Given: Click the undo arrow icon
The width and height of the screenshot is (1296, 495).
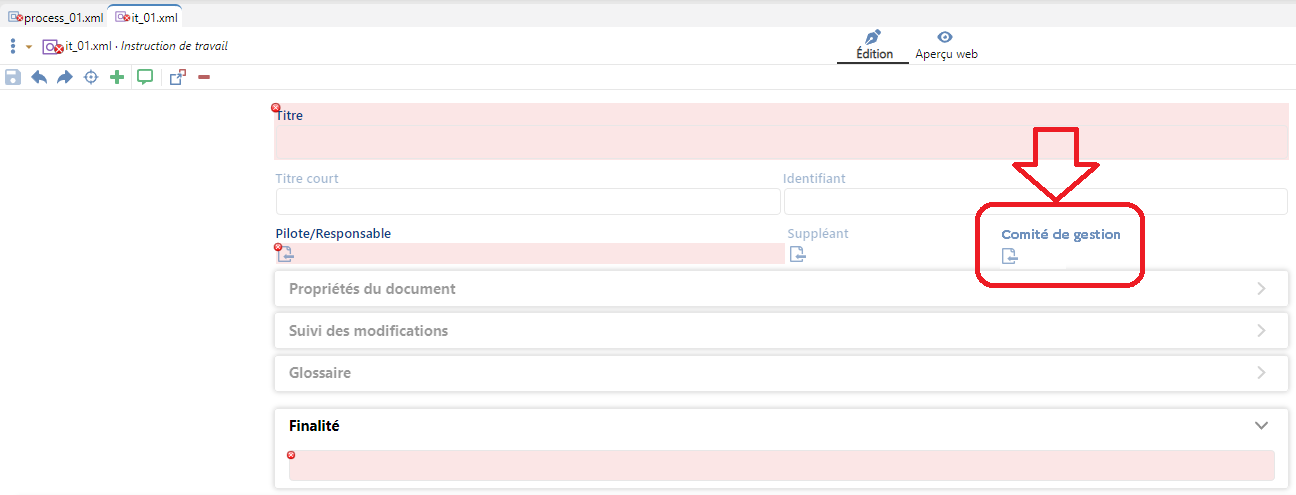Looking at the screenshot, I should pyautogui.click(x=39, y=77).
